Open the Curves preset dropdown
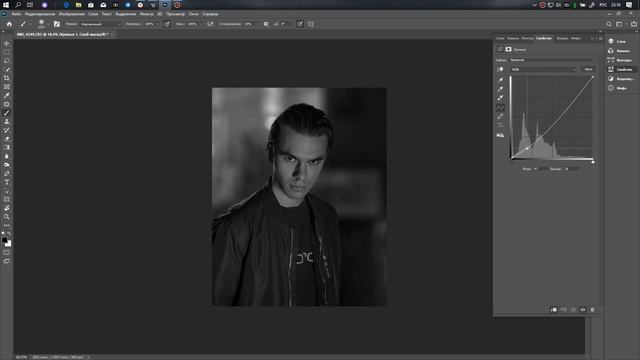The height and width of the screenshot is (360, 640). coord(552,60)
